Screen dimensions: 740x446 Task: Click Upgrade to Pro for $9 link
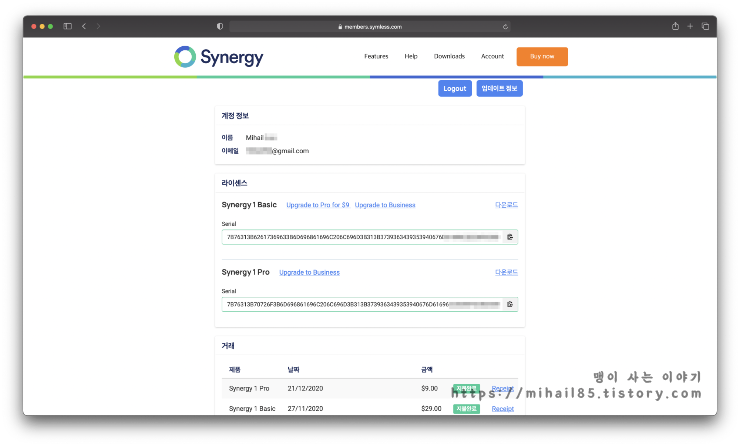pos(318,205)
